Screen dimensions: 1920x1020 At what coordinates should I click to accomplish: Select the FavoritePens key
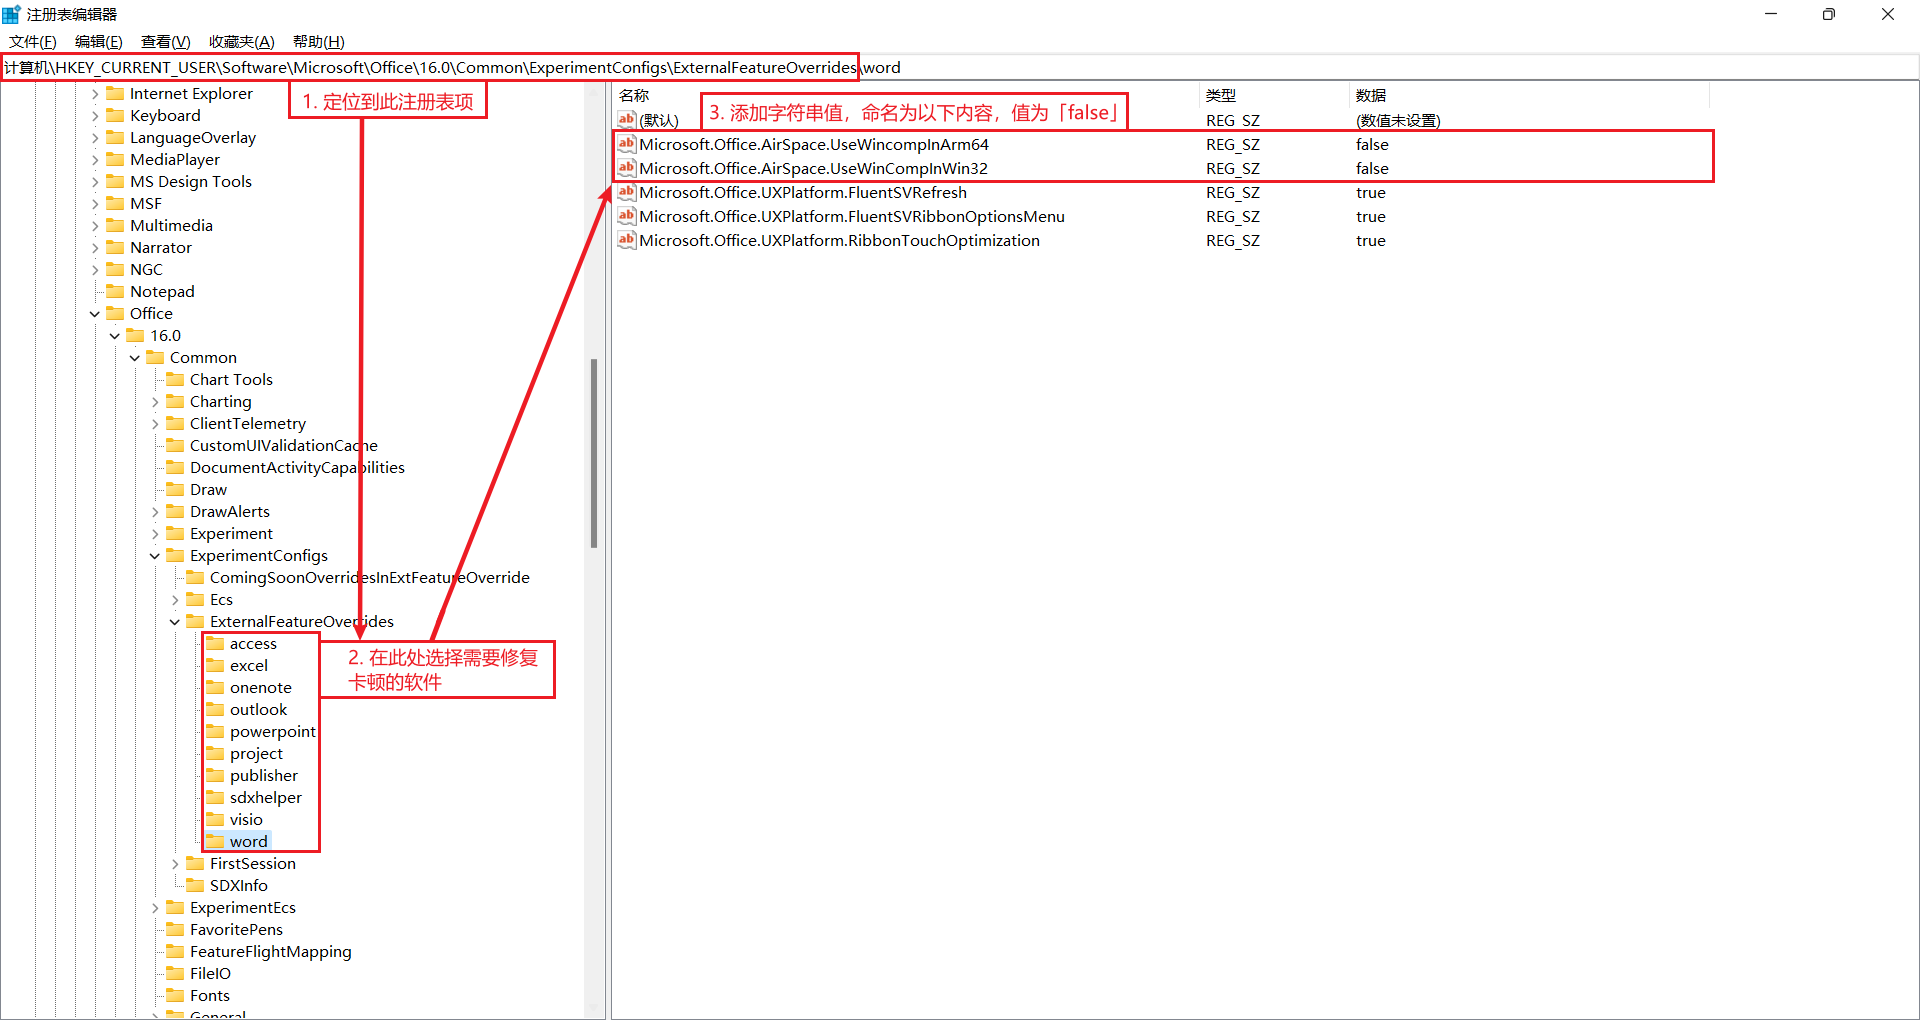(x=236, y=929)
